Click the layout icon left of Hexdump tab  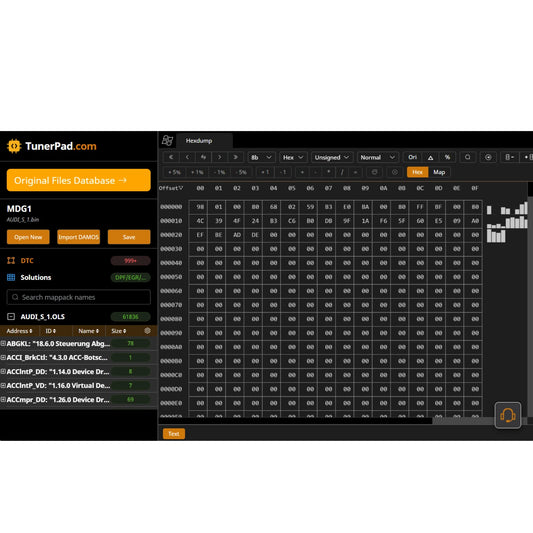pyautogui.click(x=167, y=140)
